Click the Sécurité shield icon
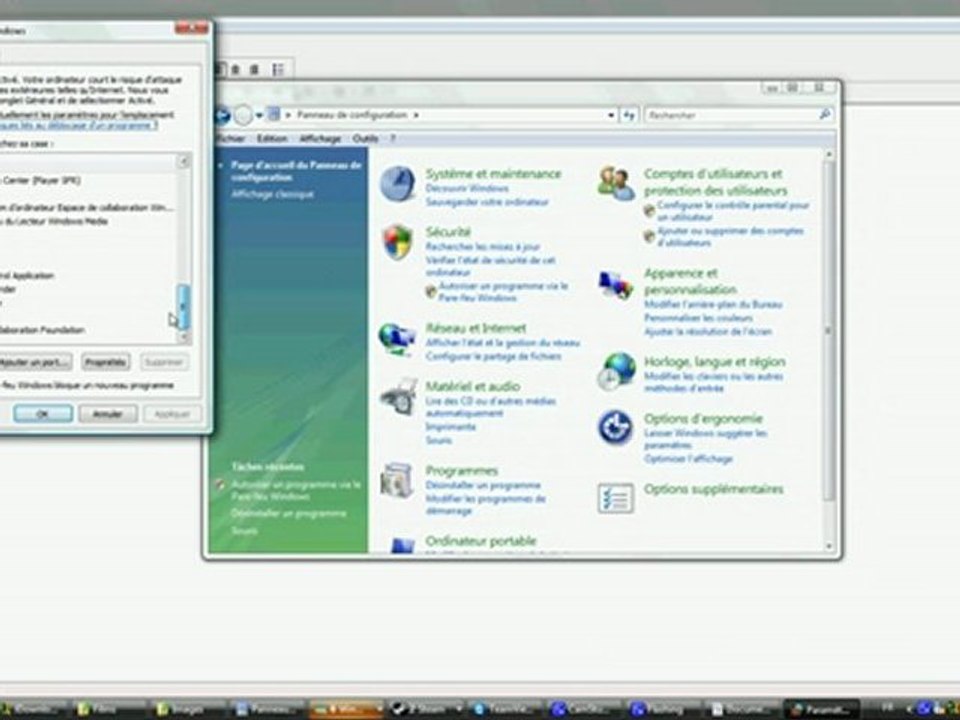The width and height of the screenshot is (960, 720). tap(398, 241)
